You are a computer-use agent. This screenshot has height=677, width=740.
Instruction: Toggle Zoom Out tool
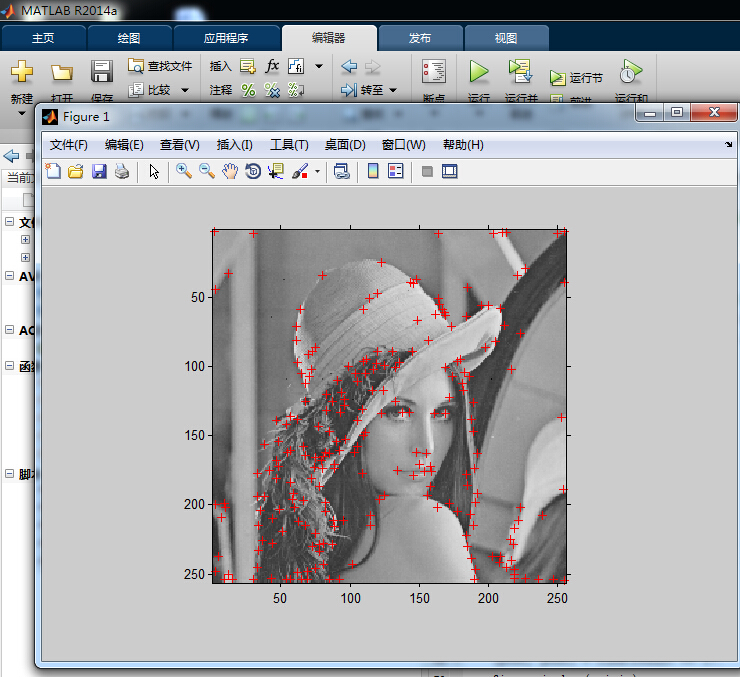click(207, 171)
